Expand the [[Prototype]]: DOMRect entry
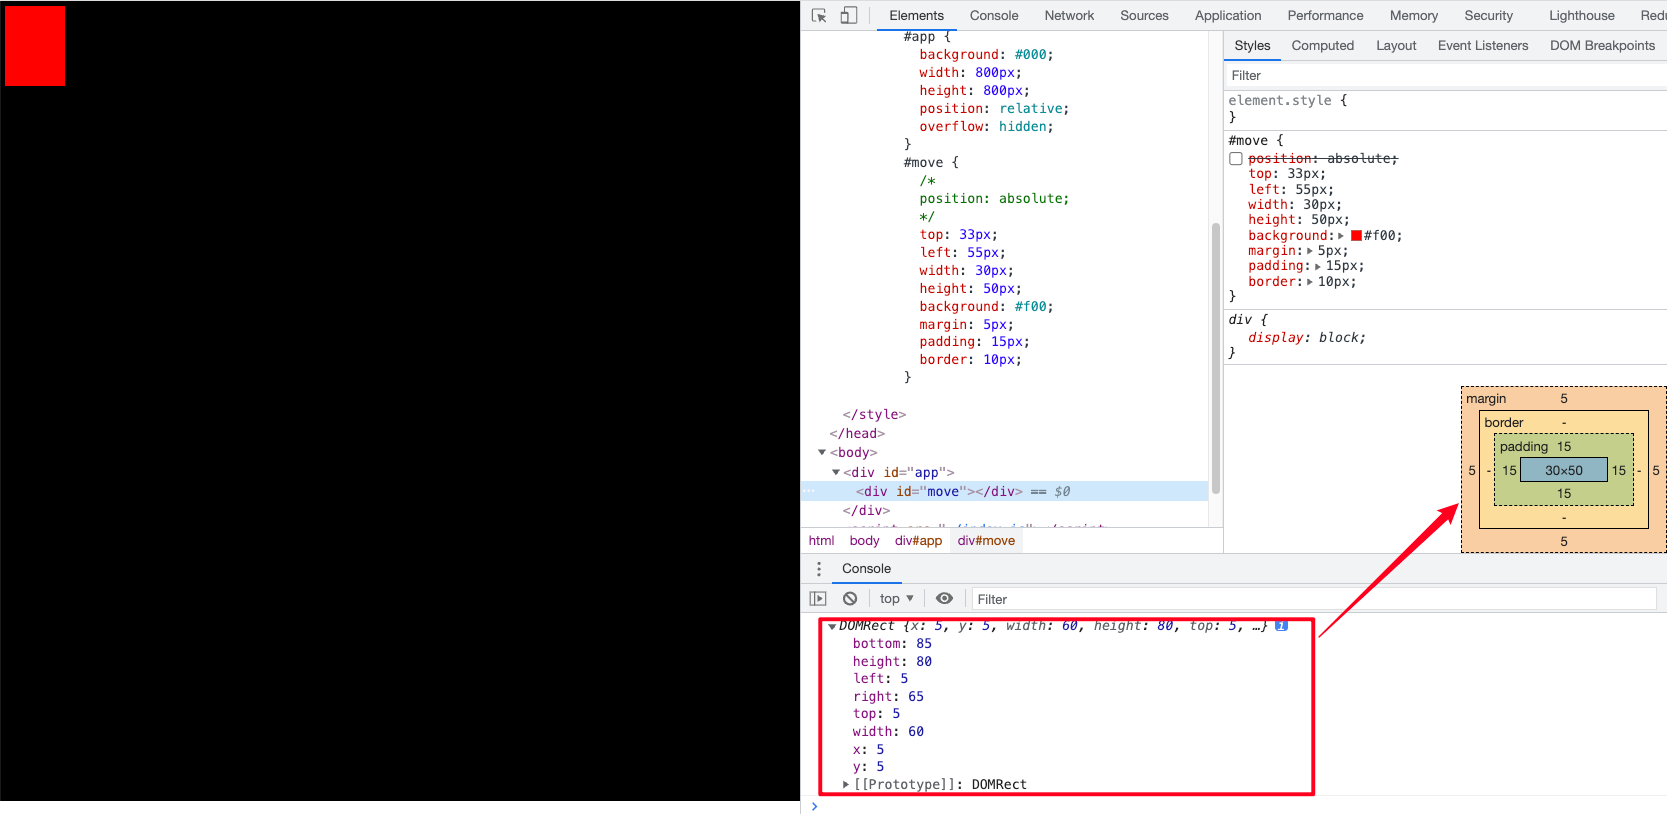 pos(846,785)
